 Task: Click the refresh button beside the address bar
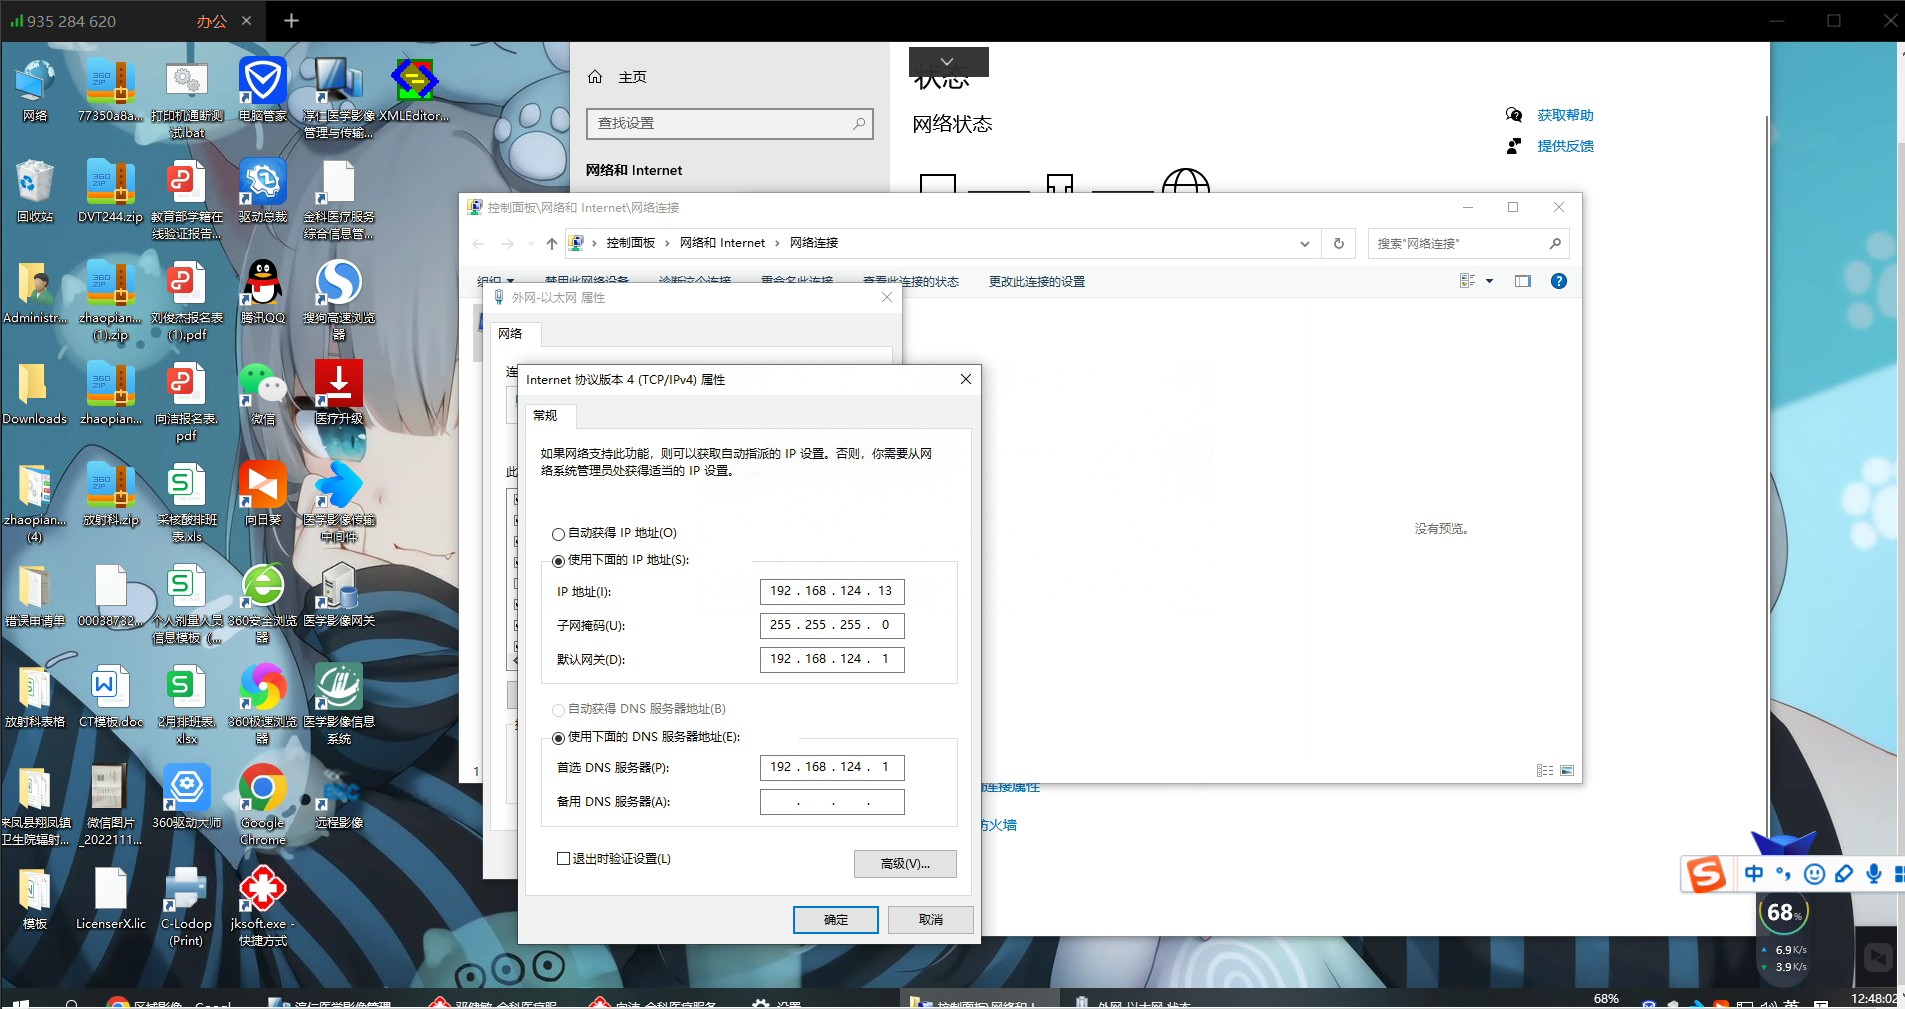click(x=1339, y=244)
